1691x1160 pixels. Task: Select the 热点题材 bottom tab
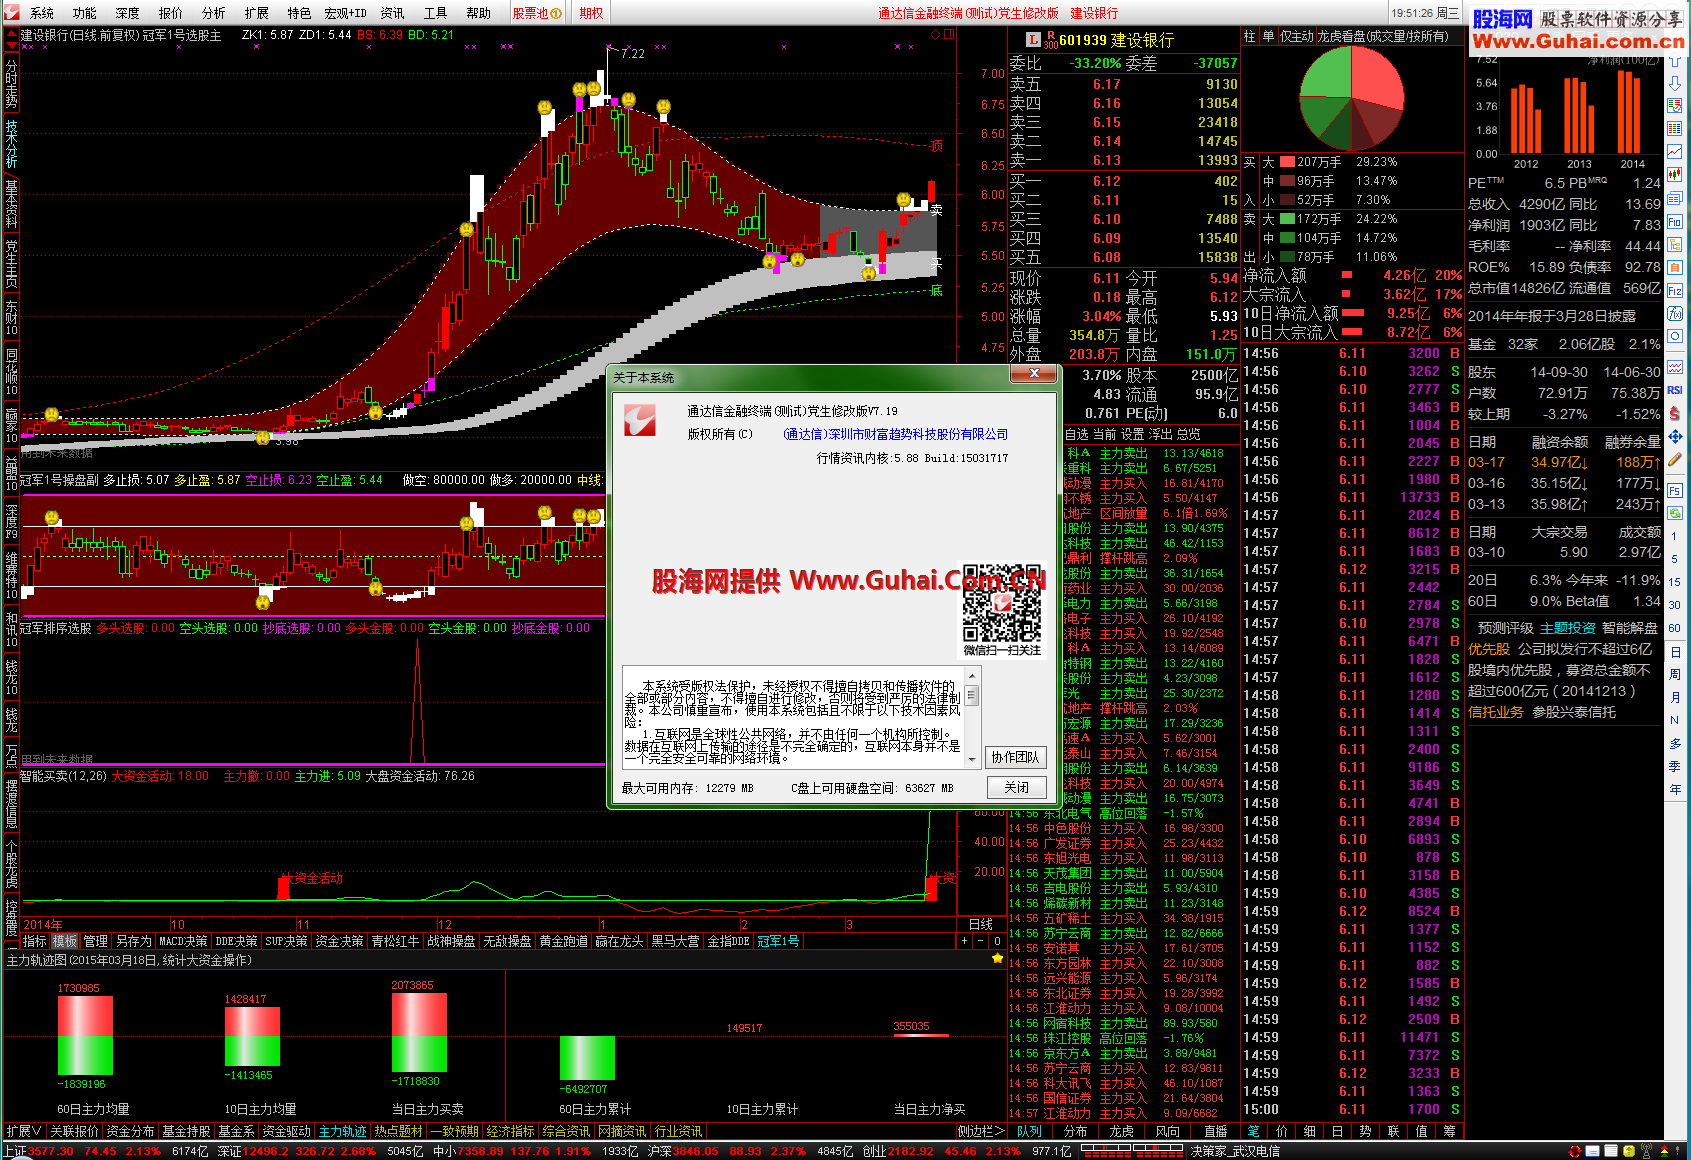(x=399, y=1131)
